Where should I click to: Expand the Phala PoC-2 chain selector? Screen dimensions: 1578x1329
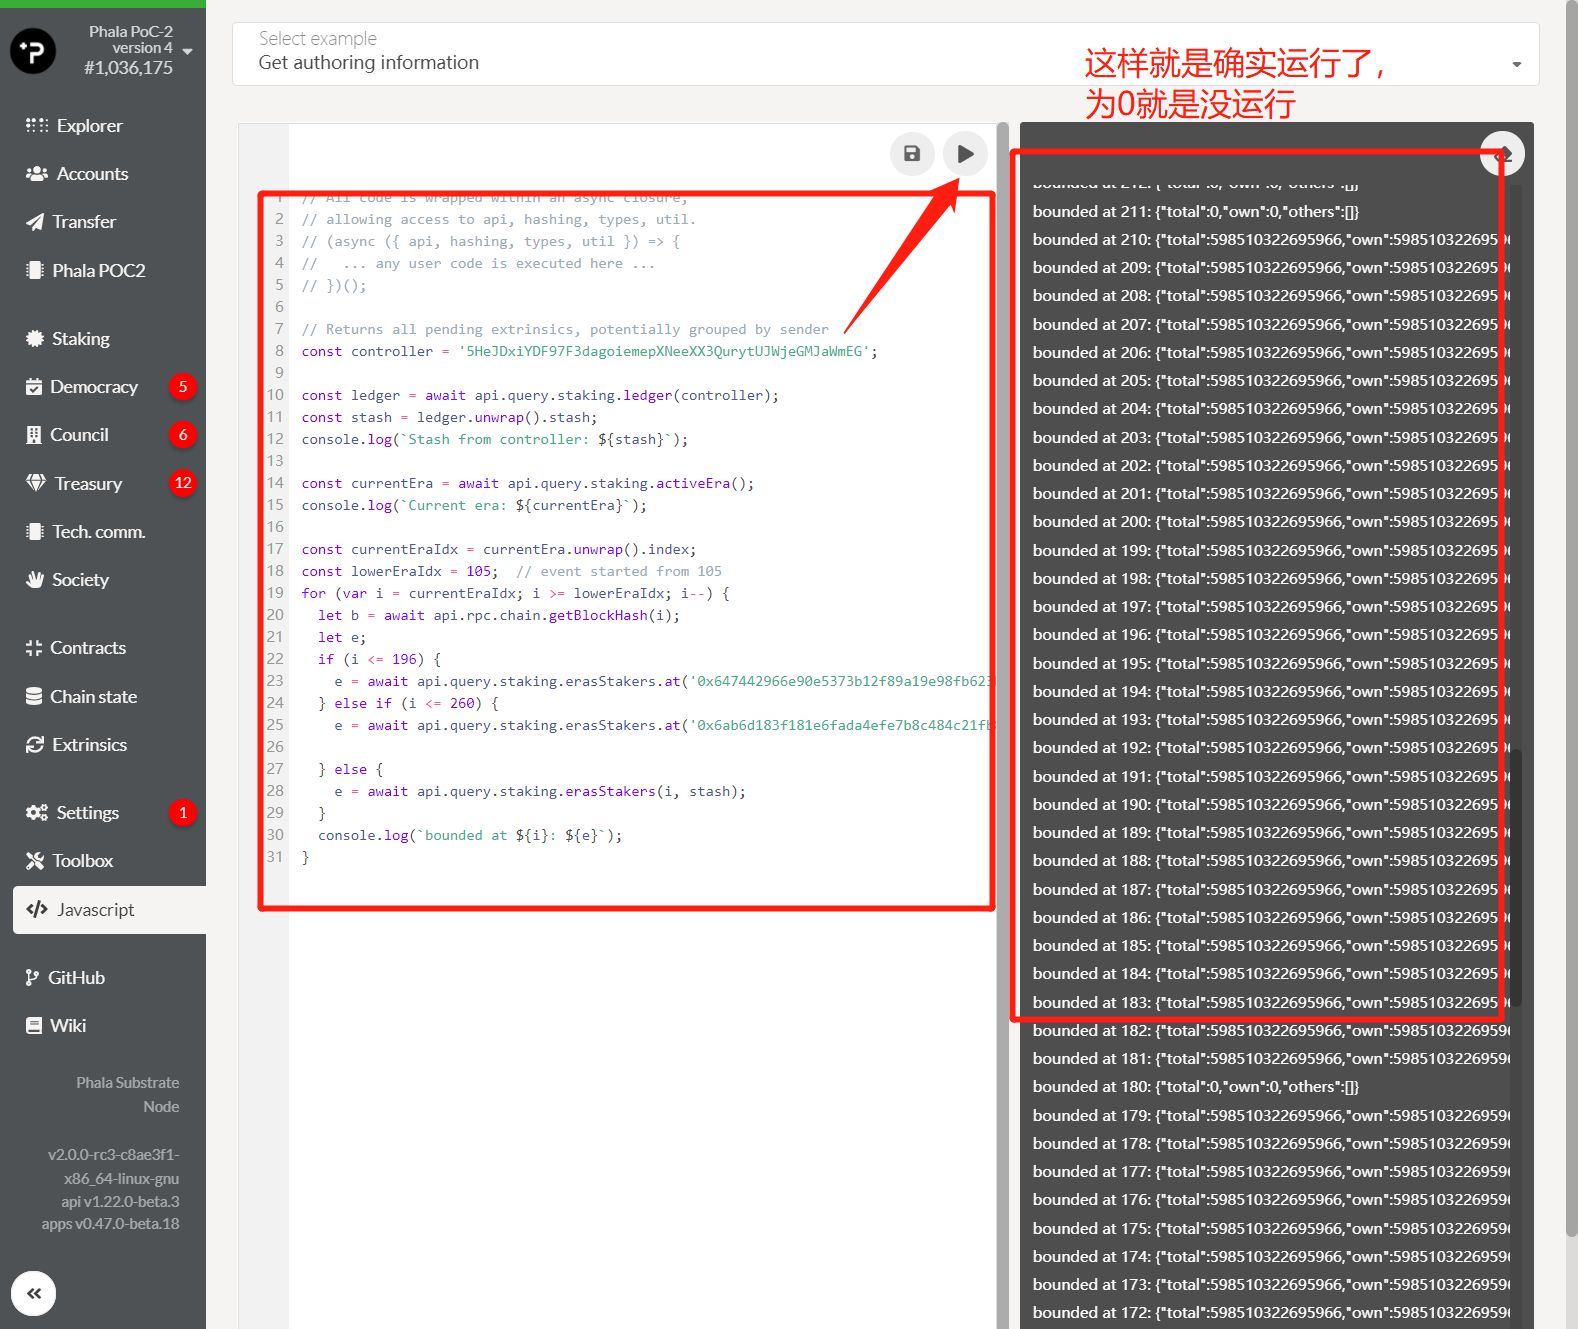click(187, 51)
